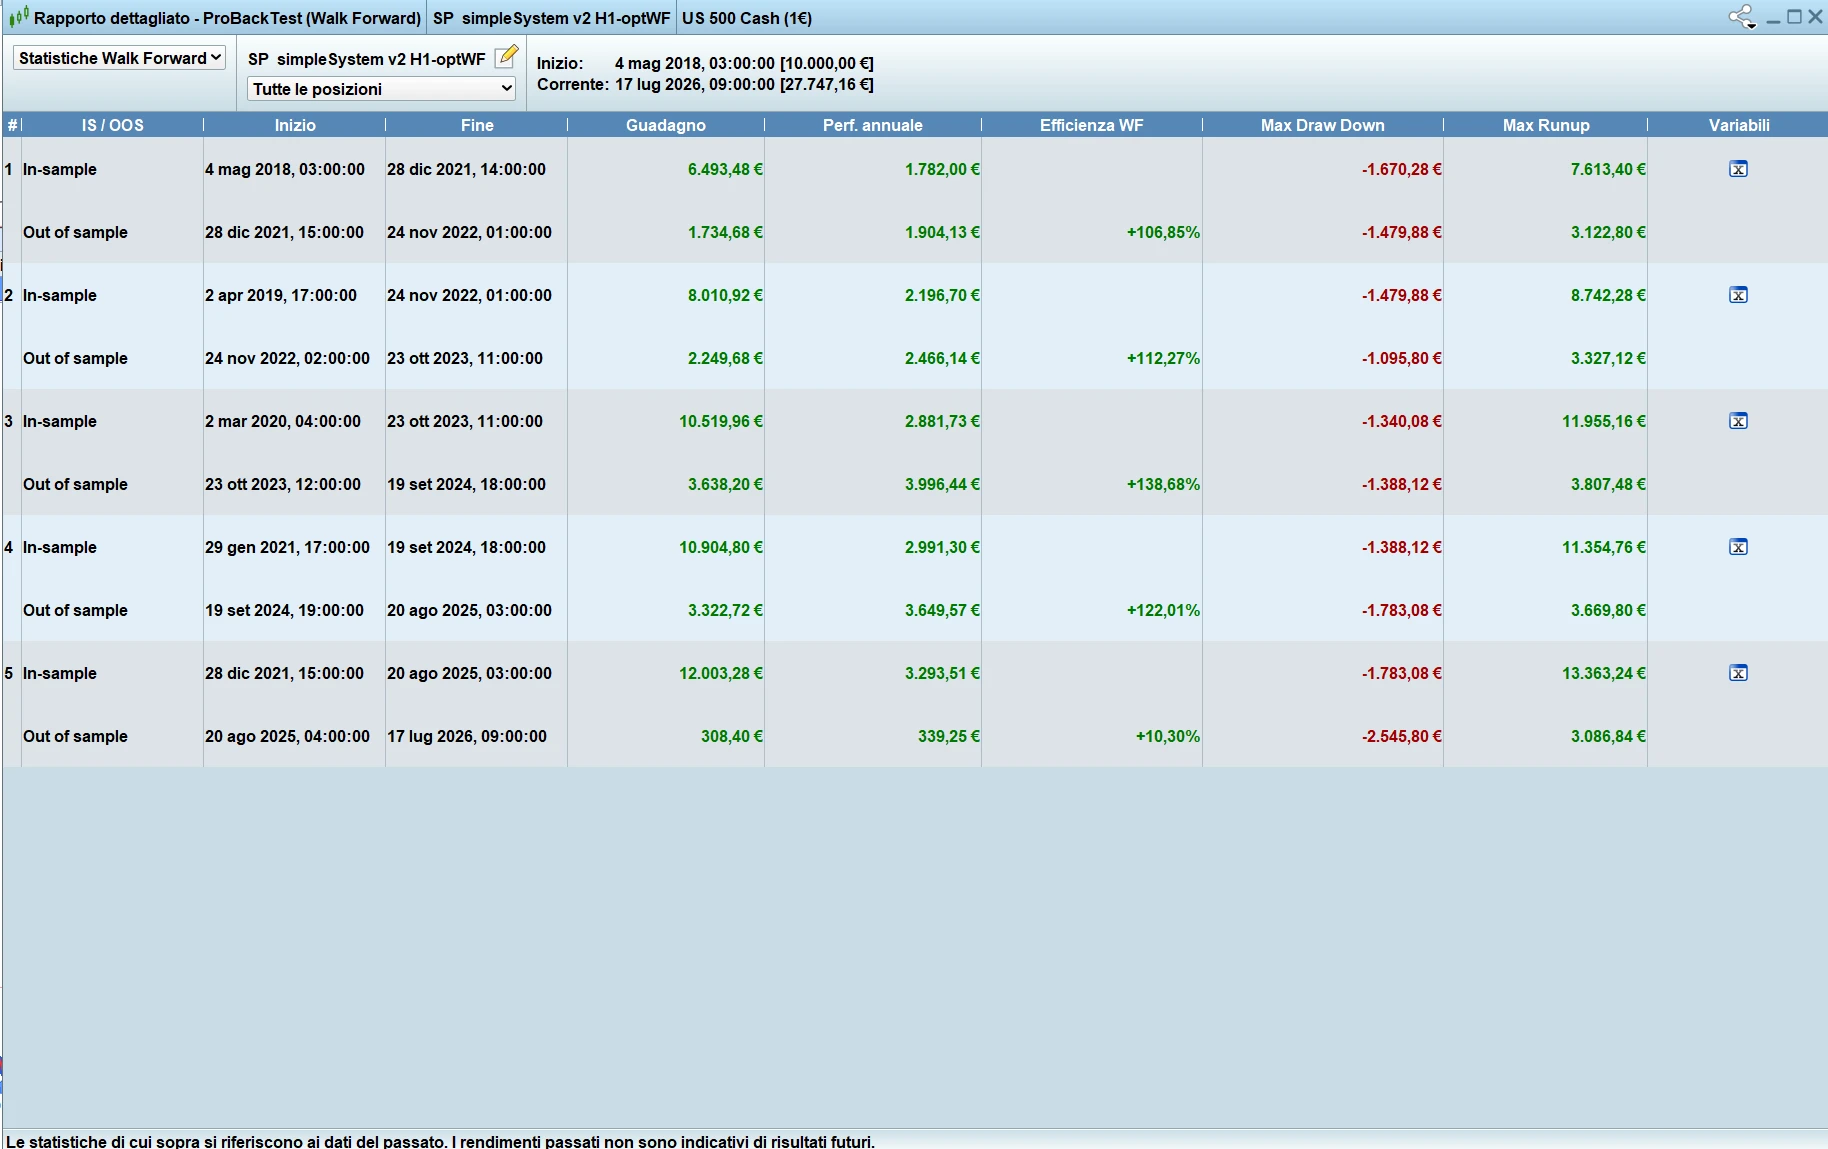Click gain value 6.493,48 €
1828x1149 pixels.
coord(725,169)
